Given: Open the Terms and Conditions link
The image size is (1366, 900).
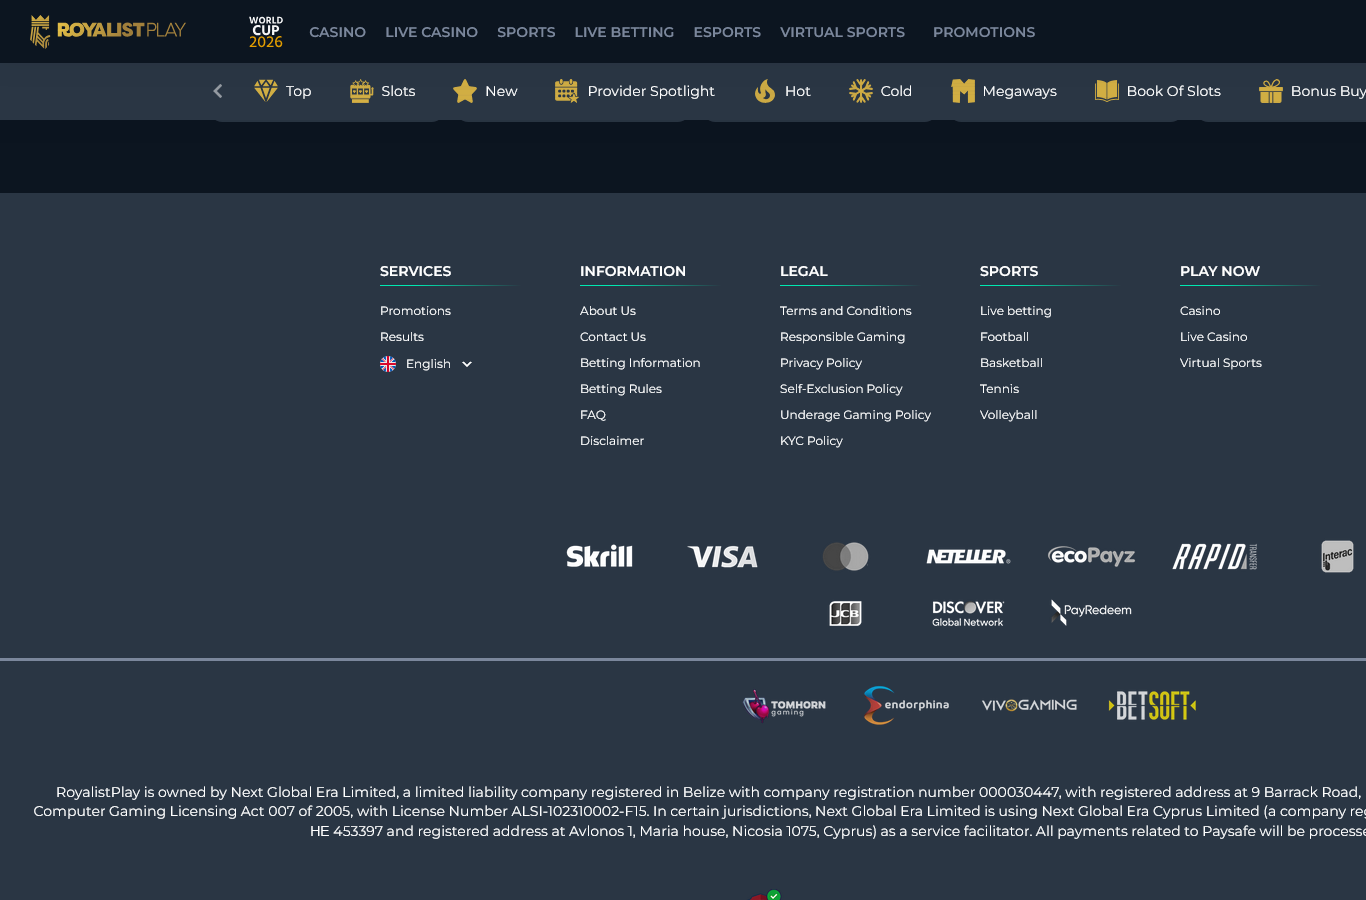Looking at the screenshot, I should click(846, 311).
